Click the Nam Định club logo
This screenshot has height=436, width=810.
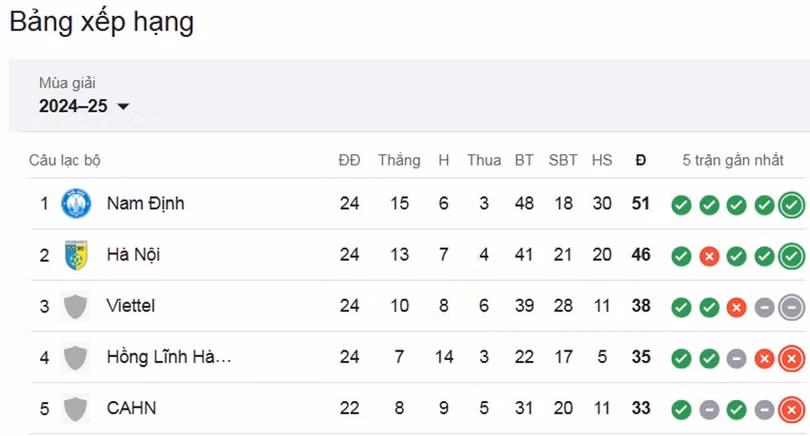(76, 204)
